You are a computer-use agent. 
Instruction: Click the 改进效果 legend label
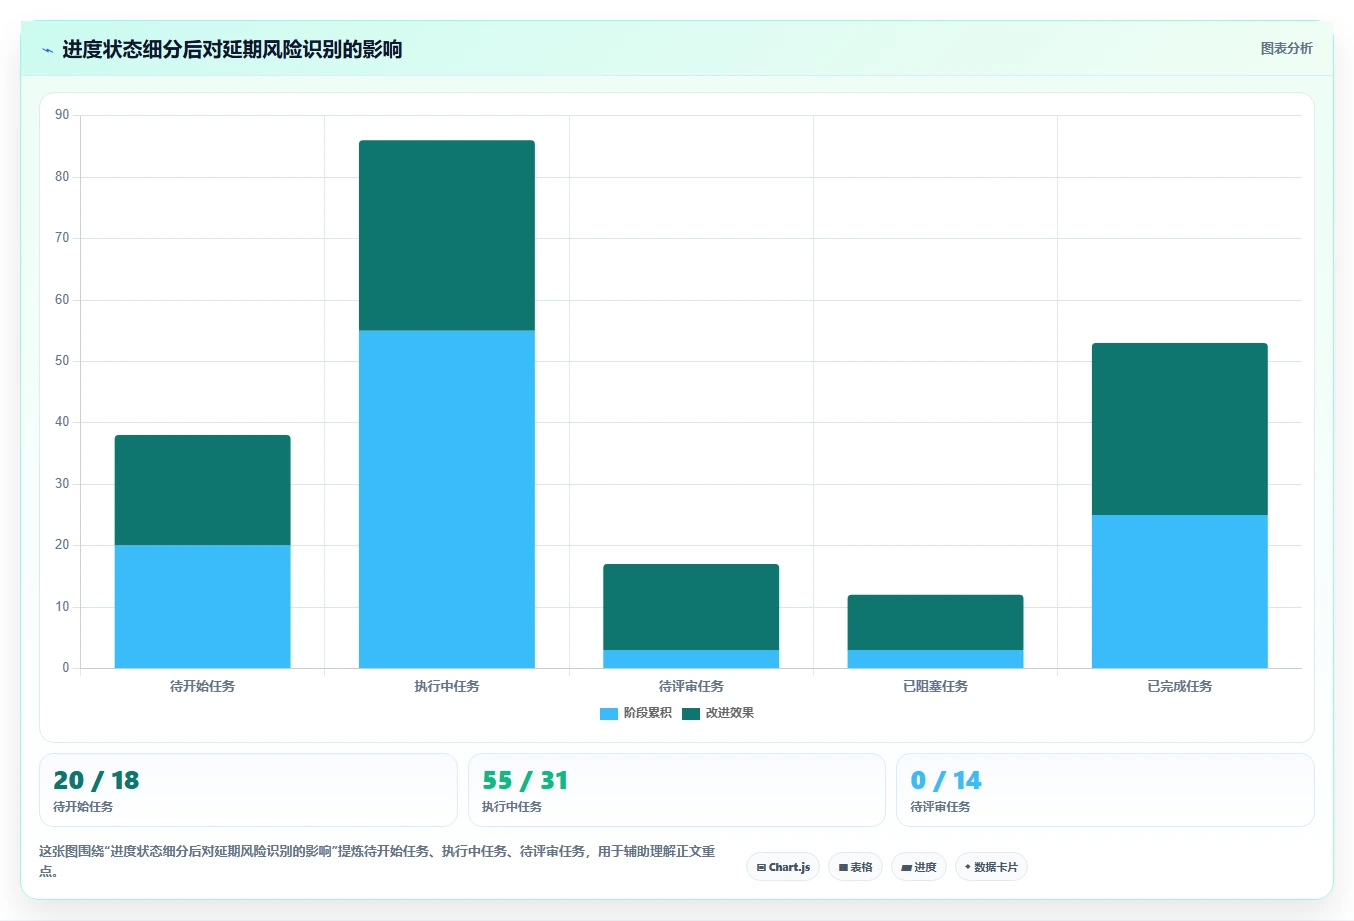tap(729, 713)
